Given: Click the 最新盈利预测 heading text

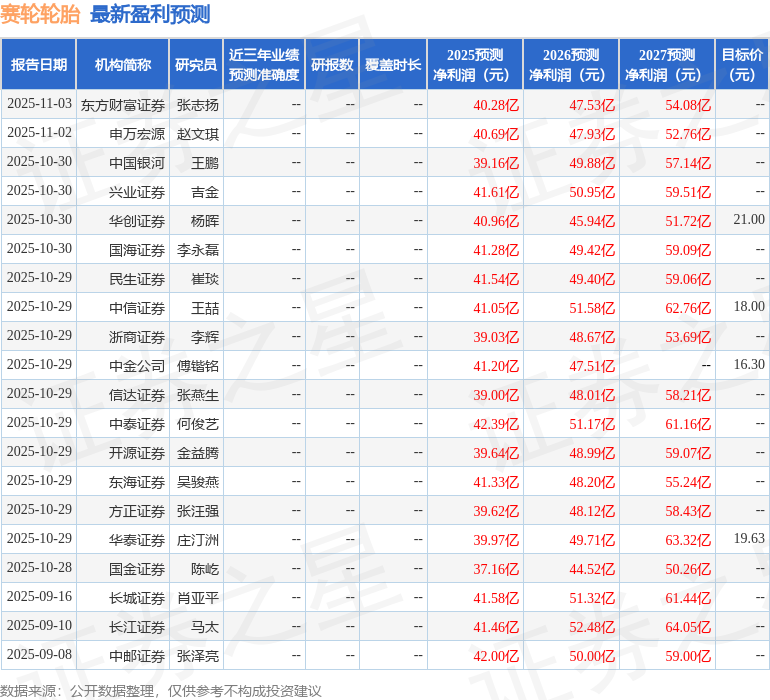Looking at the screenshot, I should 150,14.
